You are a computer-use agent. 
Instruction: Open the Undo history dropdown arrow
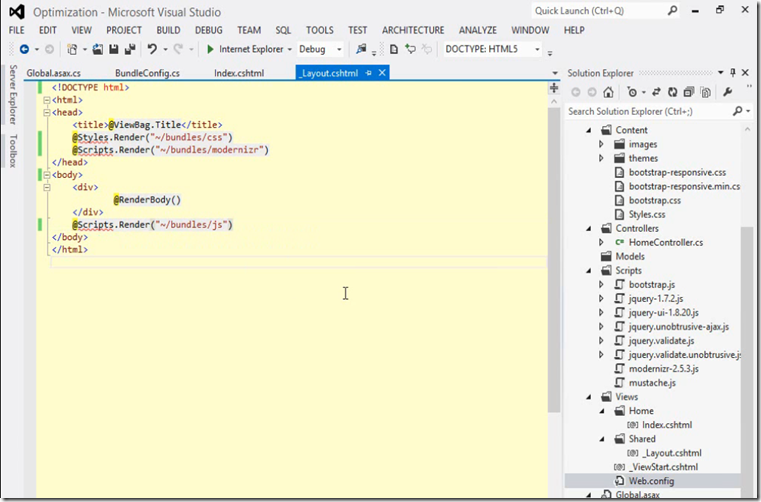tap(165, 50)
